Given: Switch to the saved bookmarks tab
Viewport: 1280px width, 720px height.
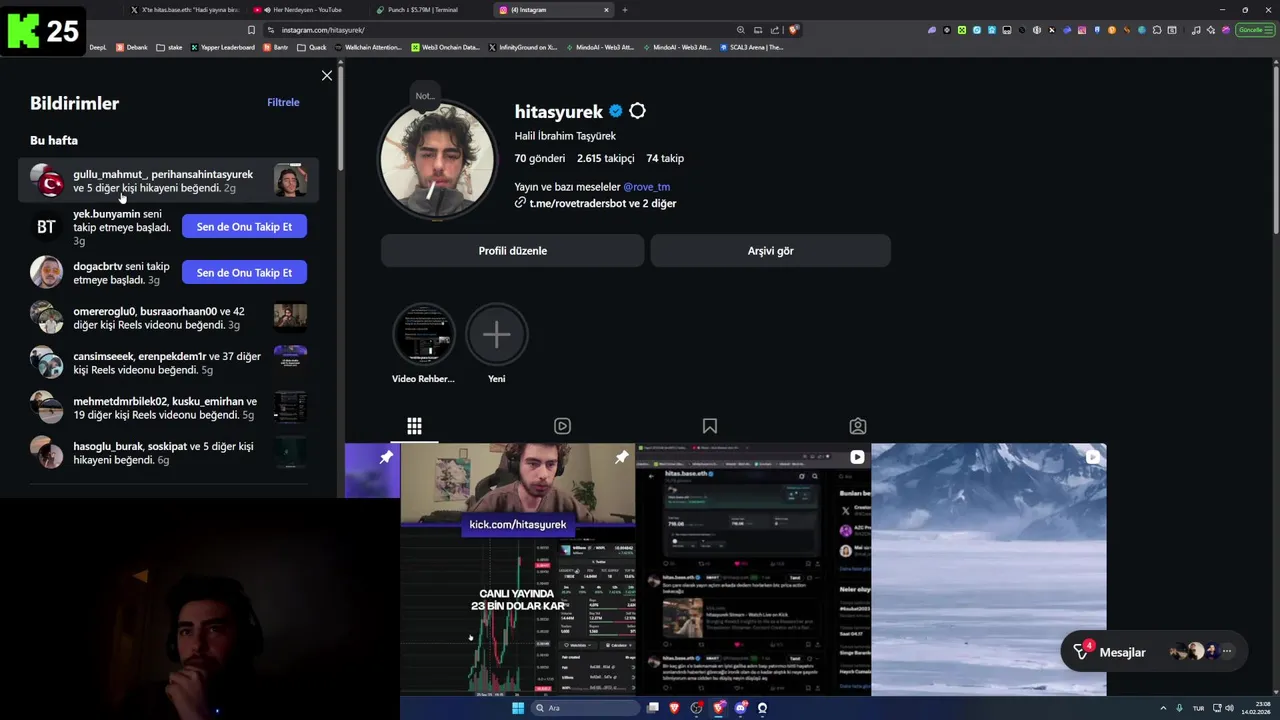Looking at the screenshot, I should [710, 426].
